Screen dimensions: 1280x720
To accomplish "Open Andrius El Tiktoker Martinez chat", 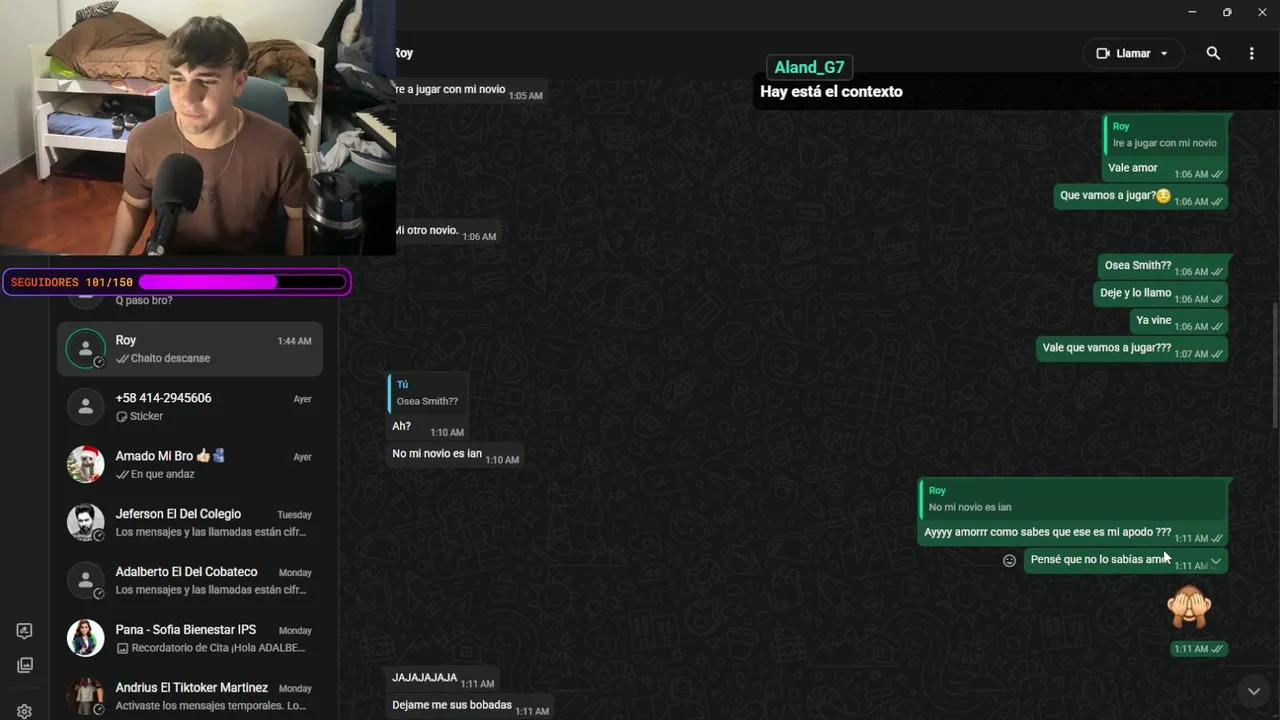I will click(x=190, y=697).
